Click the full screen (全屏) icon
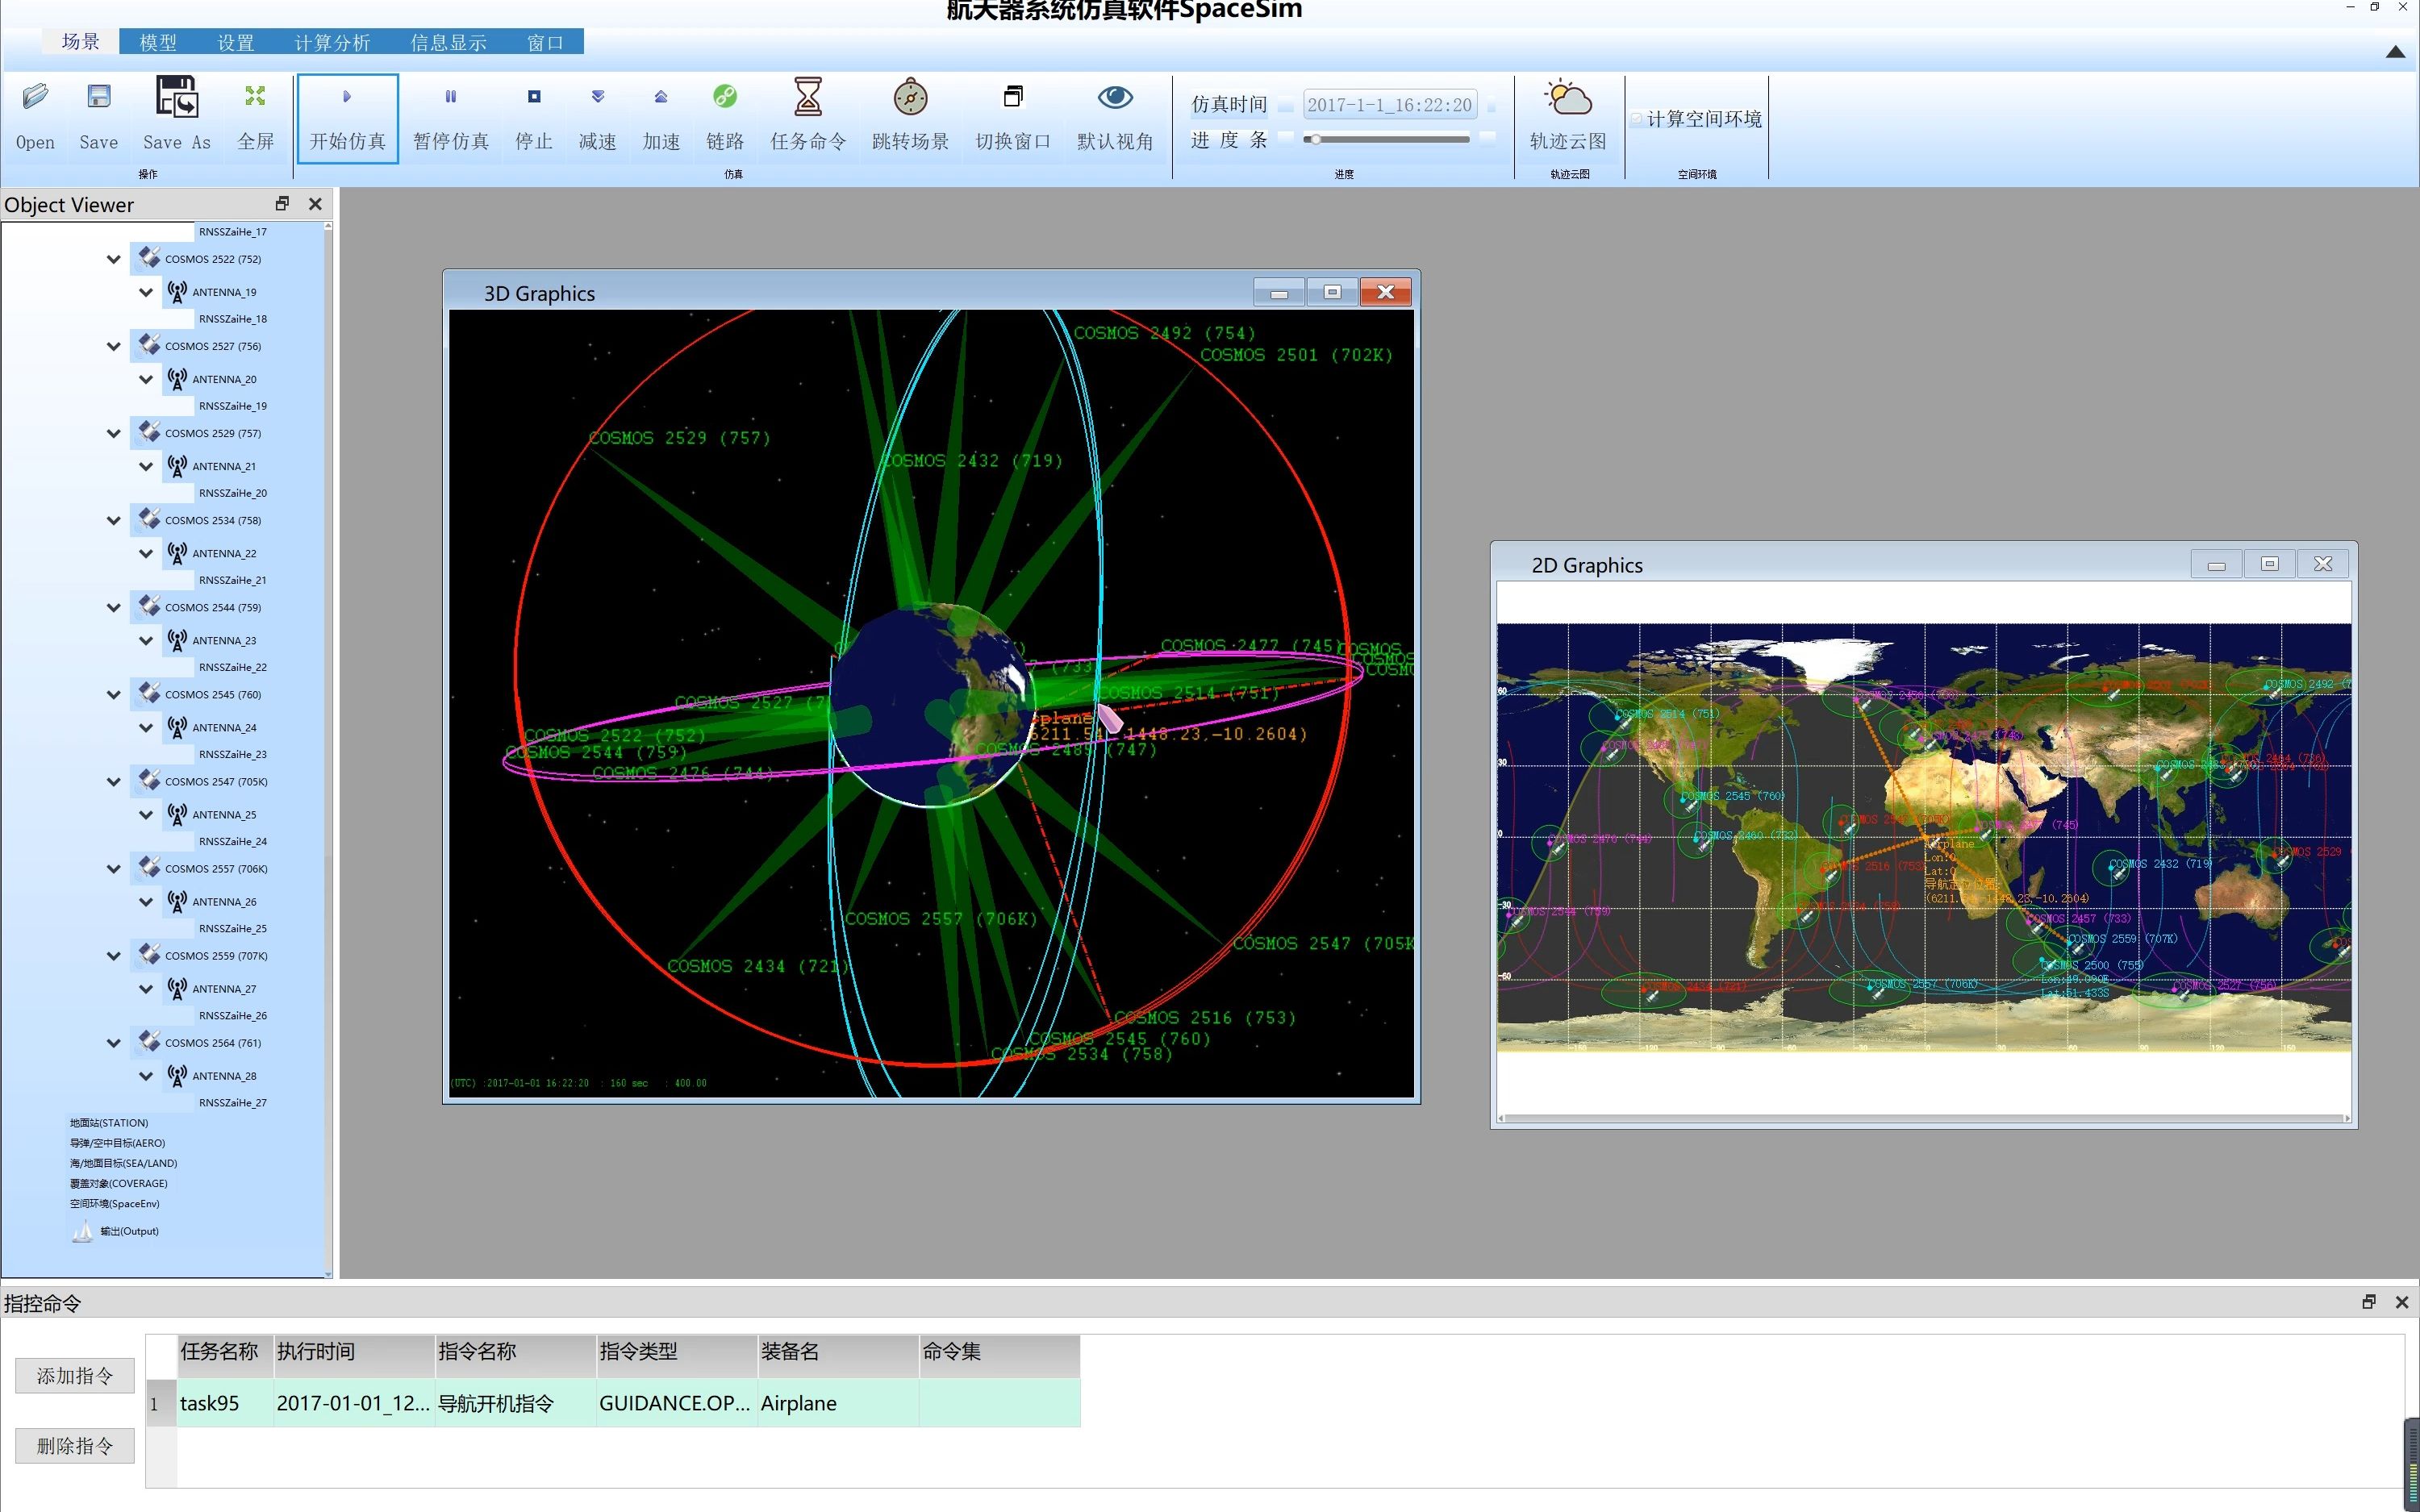Image resolution: width=2420 pixels, height=1512 pixels. point(255,97)
